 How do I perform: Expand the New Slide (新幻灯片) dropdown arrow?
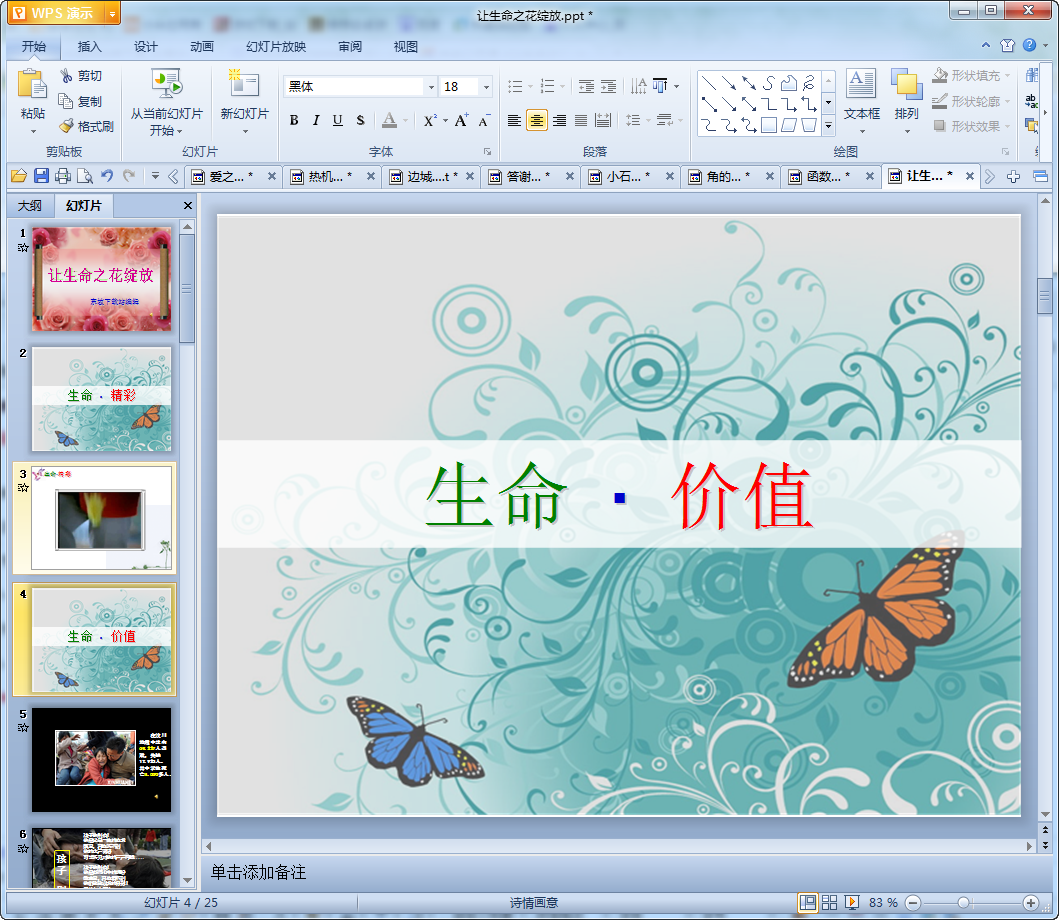click(x=245, y=131)
